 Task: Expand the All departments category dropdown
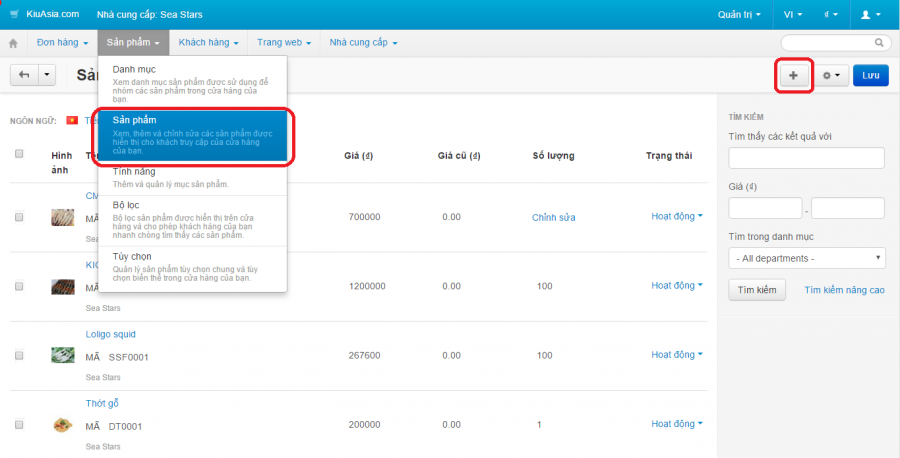[x=806, y=258]
